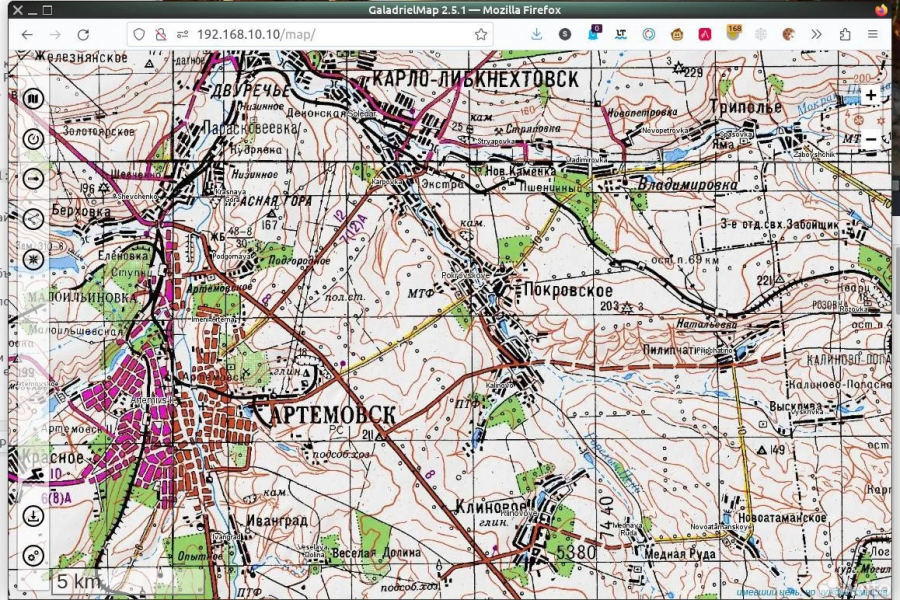
Task: Open the map sources panel icon
Action: (33, 99)
